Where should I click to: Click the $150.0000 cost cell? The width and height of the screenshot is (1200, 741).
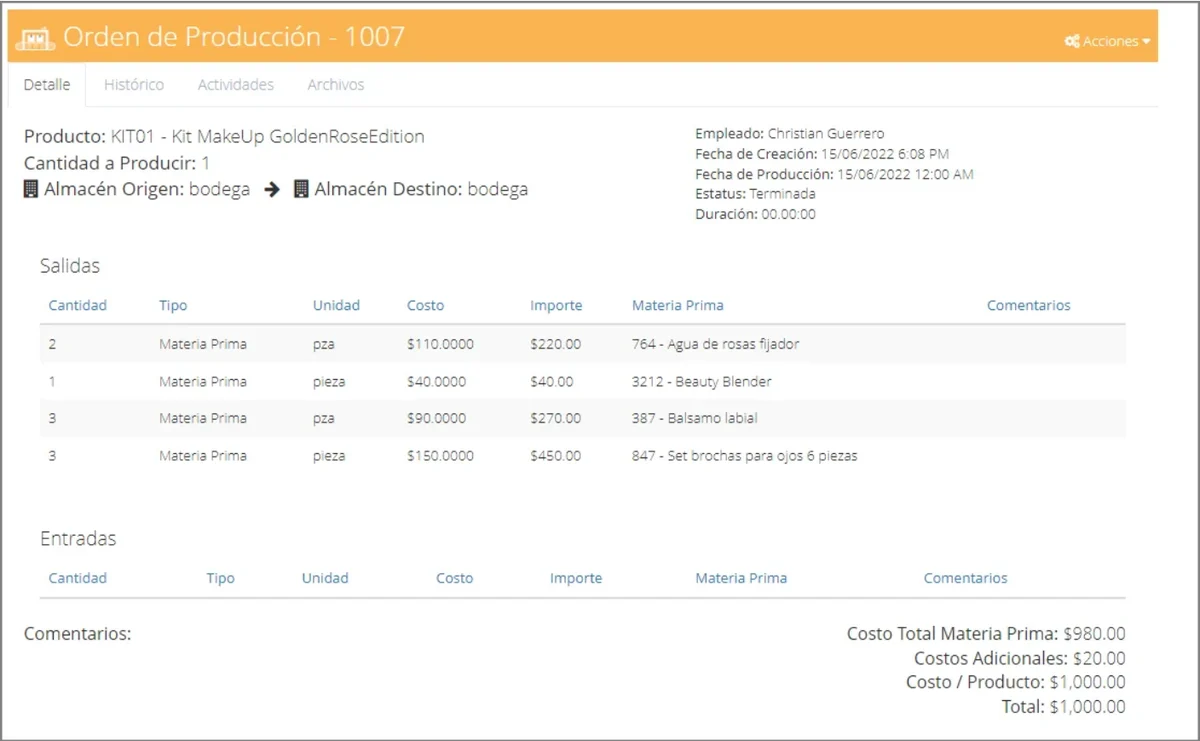point(440,456)
